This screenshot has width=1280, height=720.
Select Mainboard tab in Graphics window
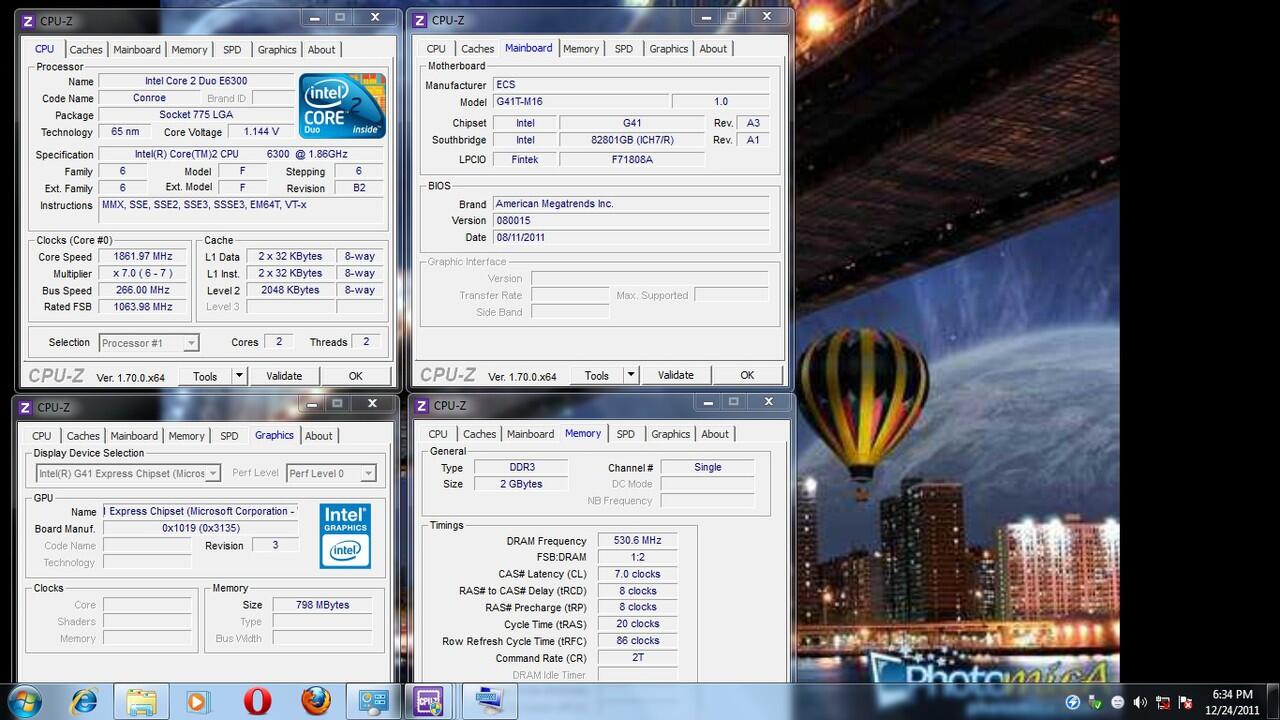tap(134, 436)
